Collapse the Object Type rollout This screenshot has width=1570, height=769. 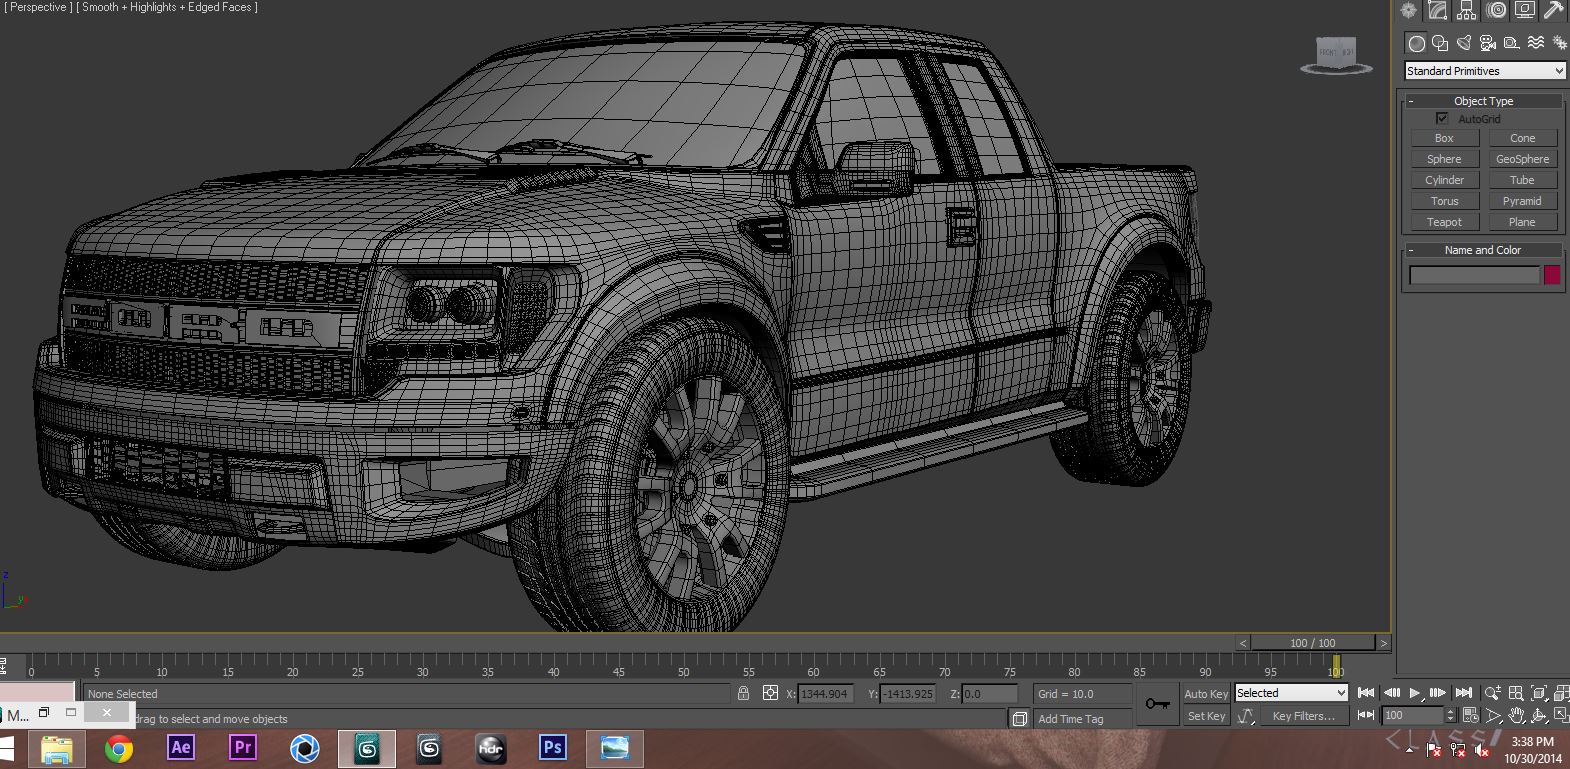point(1484,101)
